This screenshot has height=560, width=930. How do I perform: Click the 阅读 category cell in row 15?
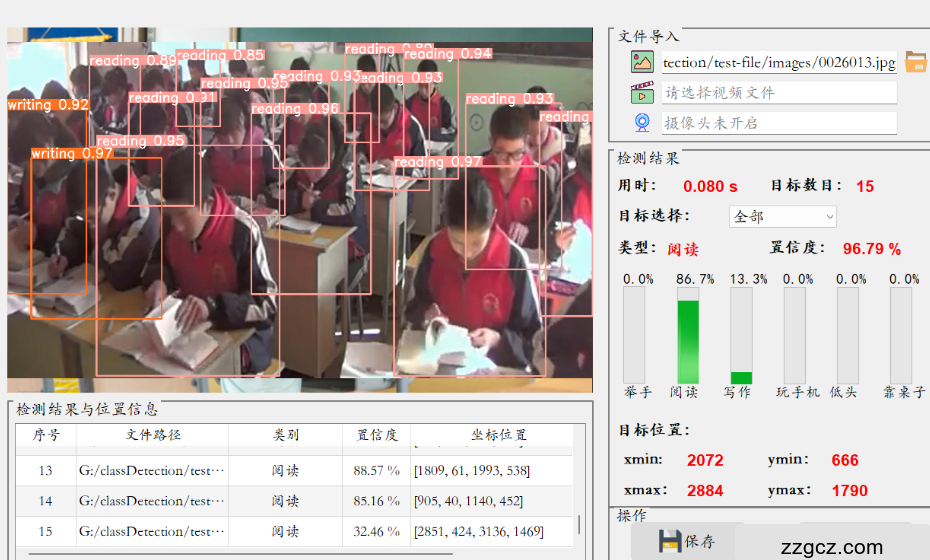(285, 532)
